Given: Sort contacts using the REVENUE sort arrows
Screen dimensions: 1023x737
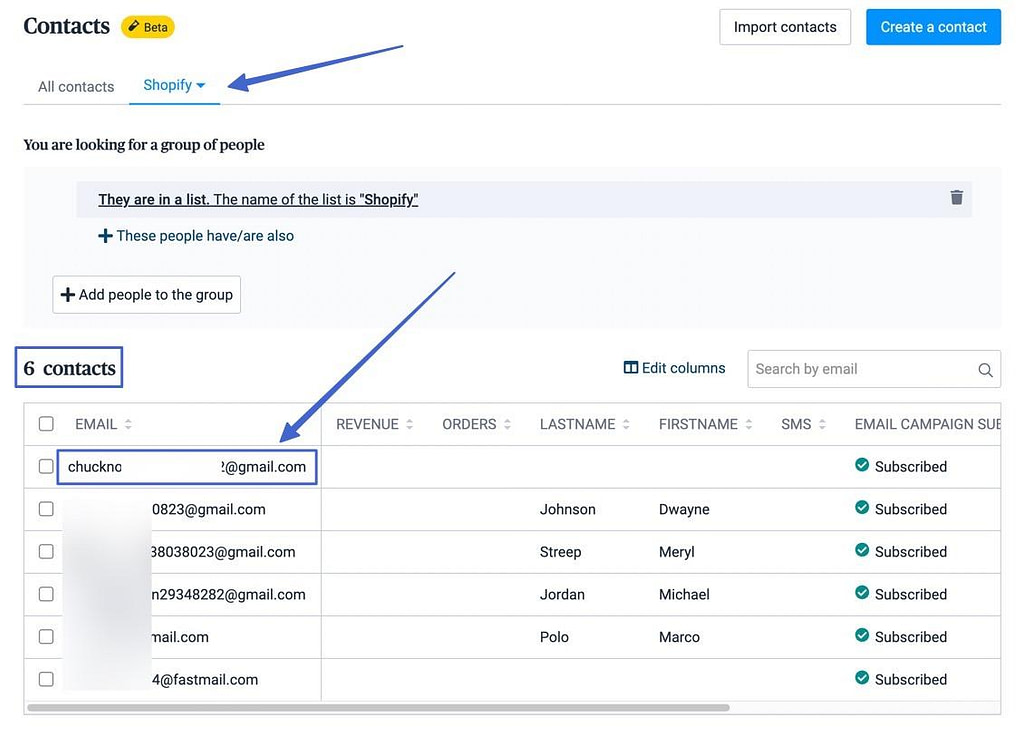Looking at the screenshot, I should coord(411,424).
